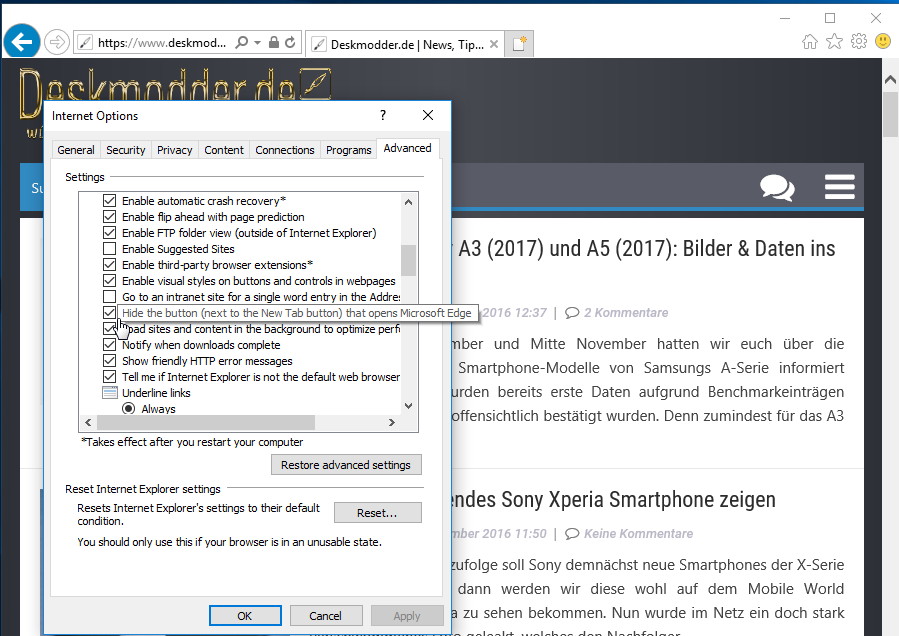Click the Sony Xperia Smartphone article headline
The height and width of the screenshot is (636, 899).
[613, 500]
